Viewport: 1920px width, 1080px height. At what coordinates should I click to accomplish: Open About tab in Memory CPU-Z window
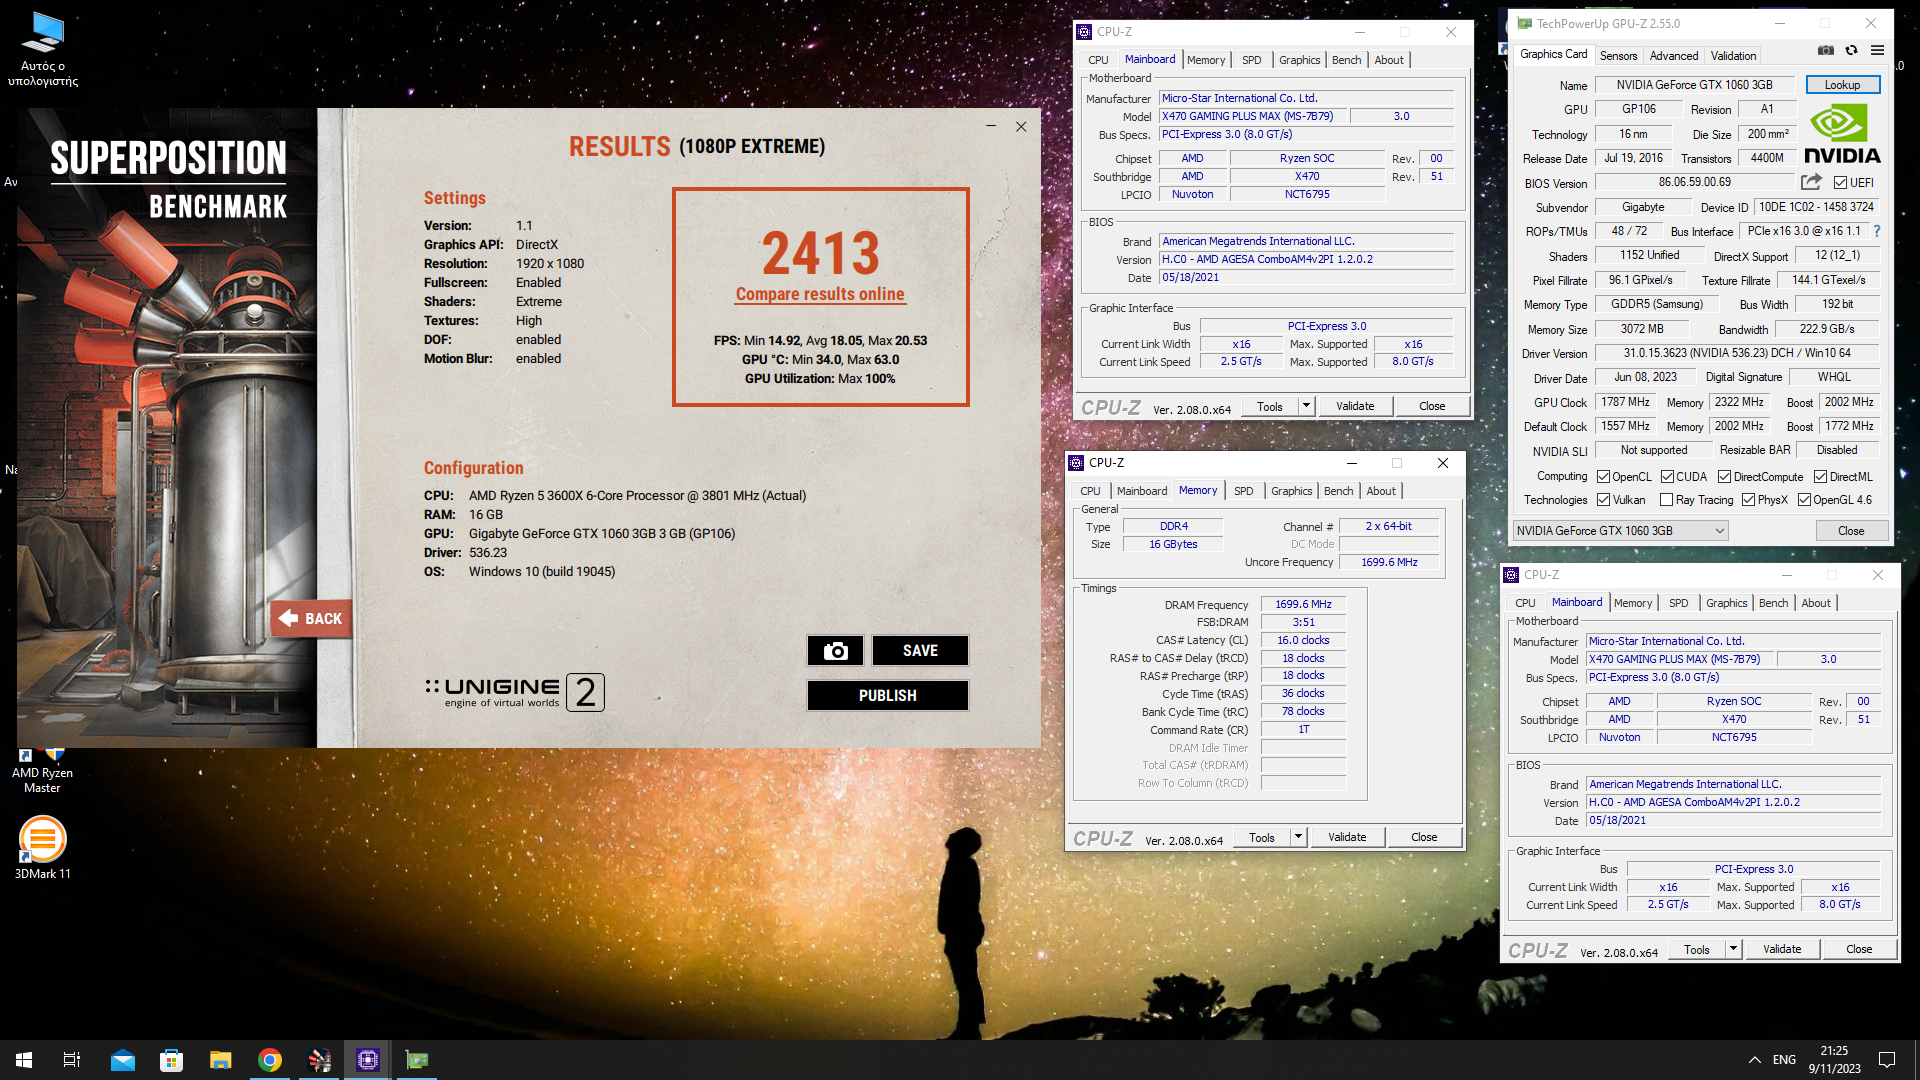coord(1380,491)
